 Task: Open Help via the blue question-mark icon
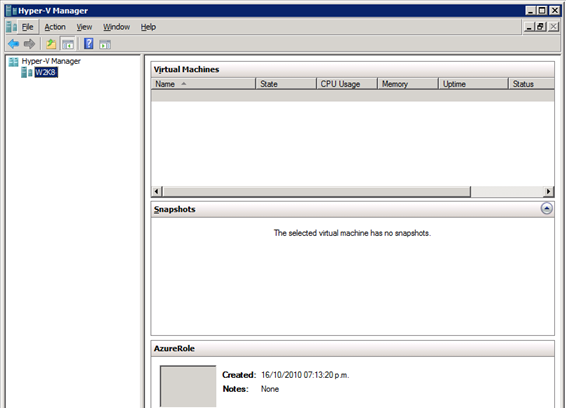point(88,44)
